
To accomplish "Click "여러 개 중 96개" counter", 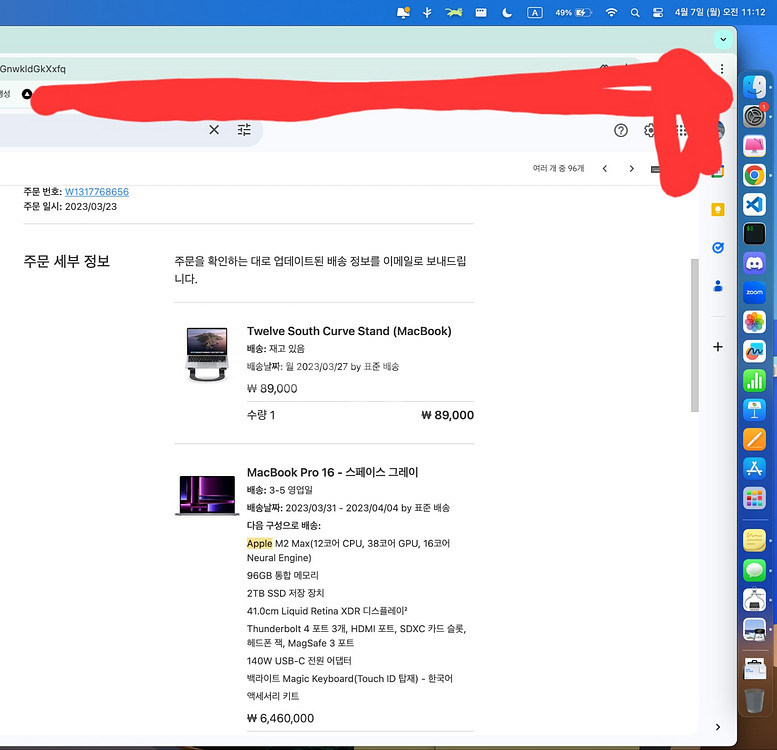I will point(558,168).
